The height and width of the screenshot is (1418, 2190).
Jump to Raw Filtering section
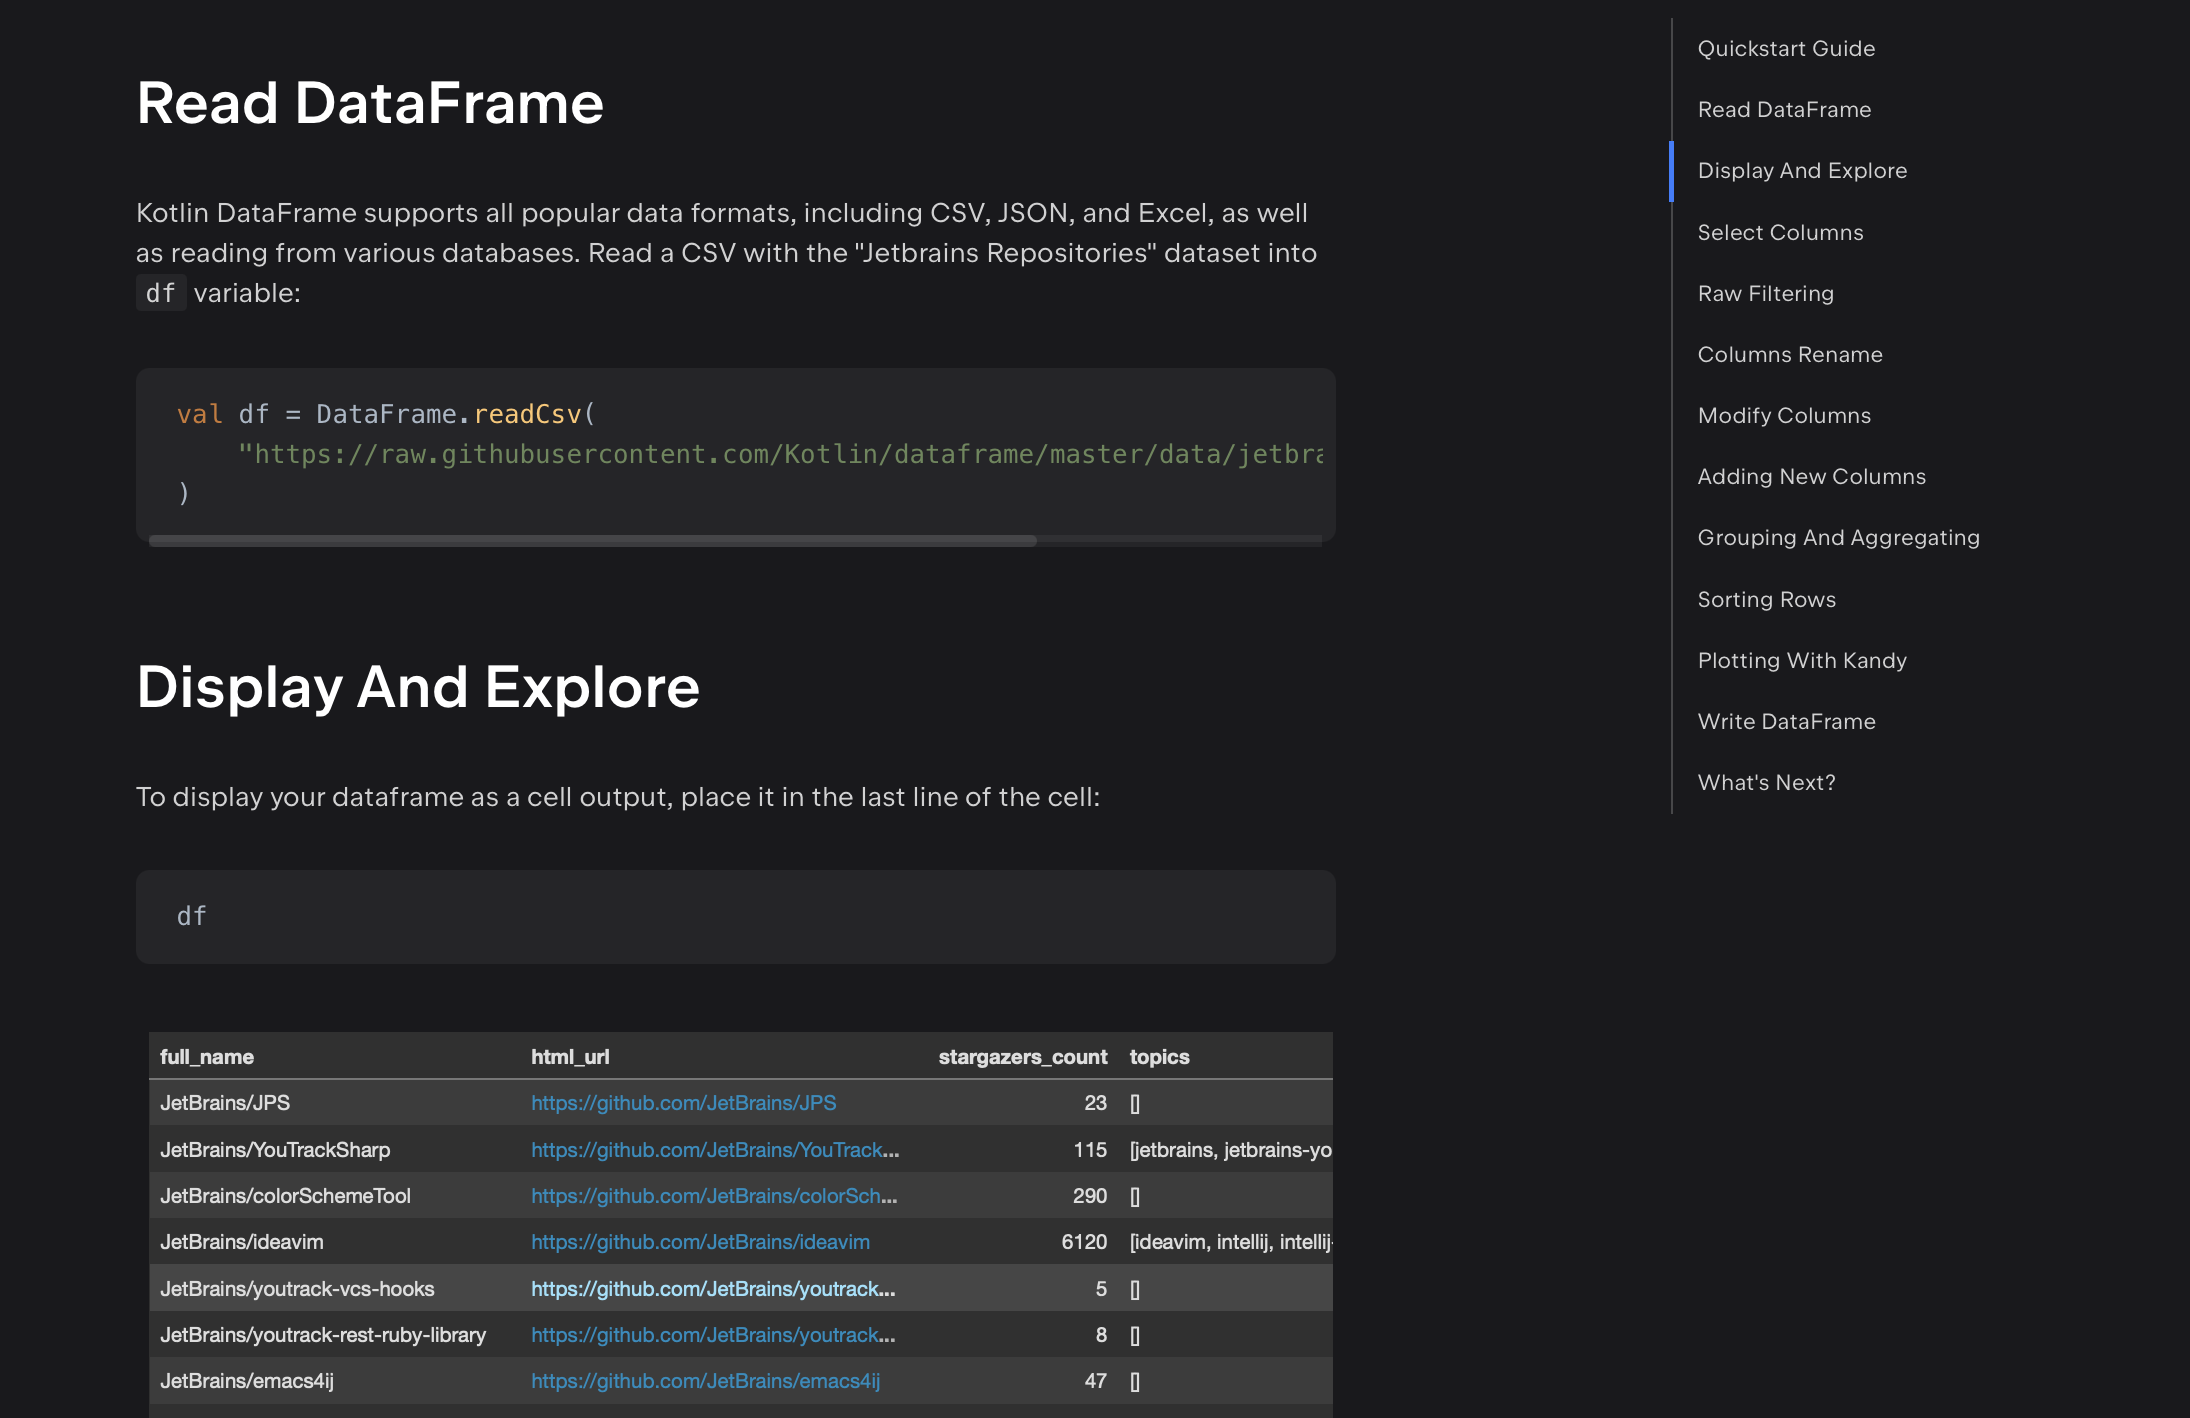(x=1765, y=293)
